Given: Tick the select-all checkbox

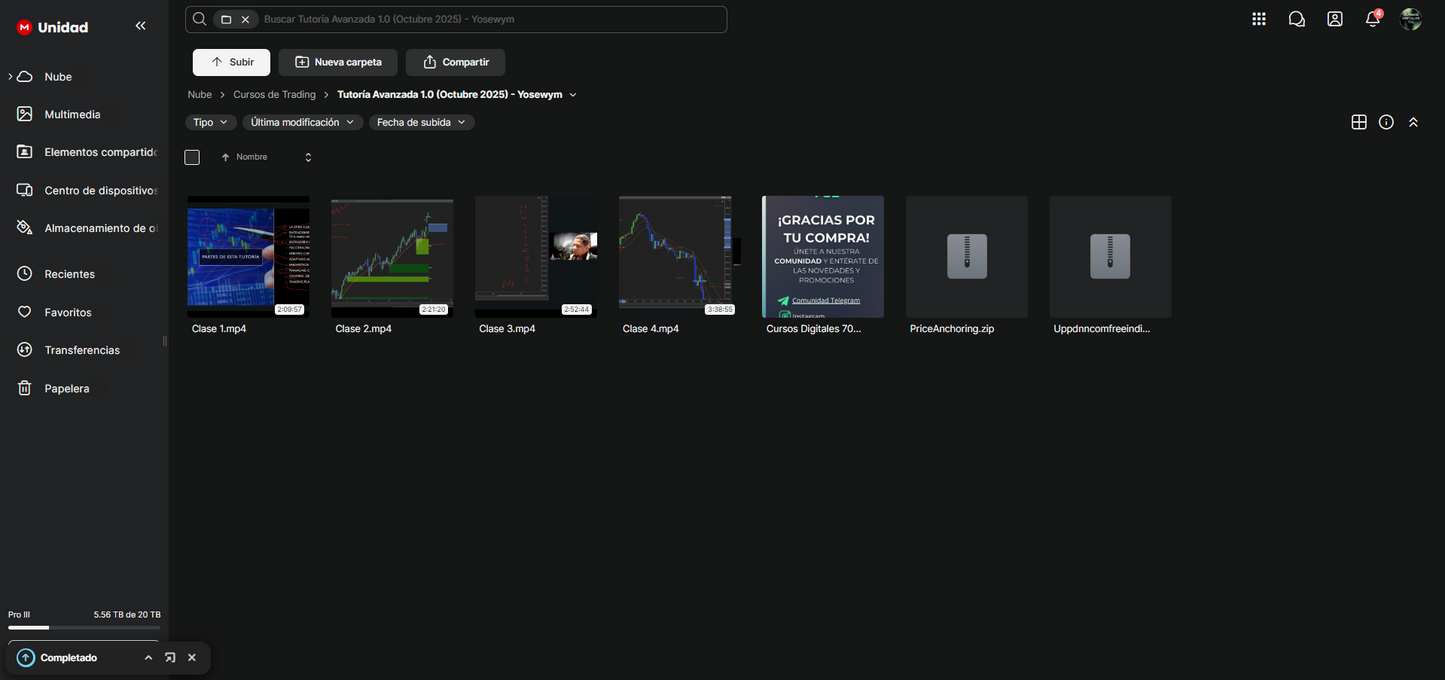Looking at the screenshot, I should [x=192, y=157].
